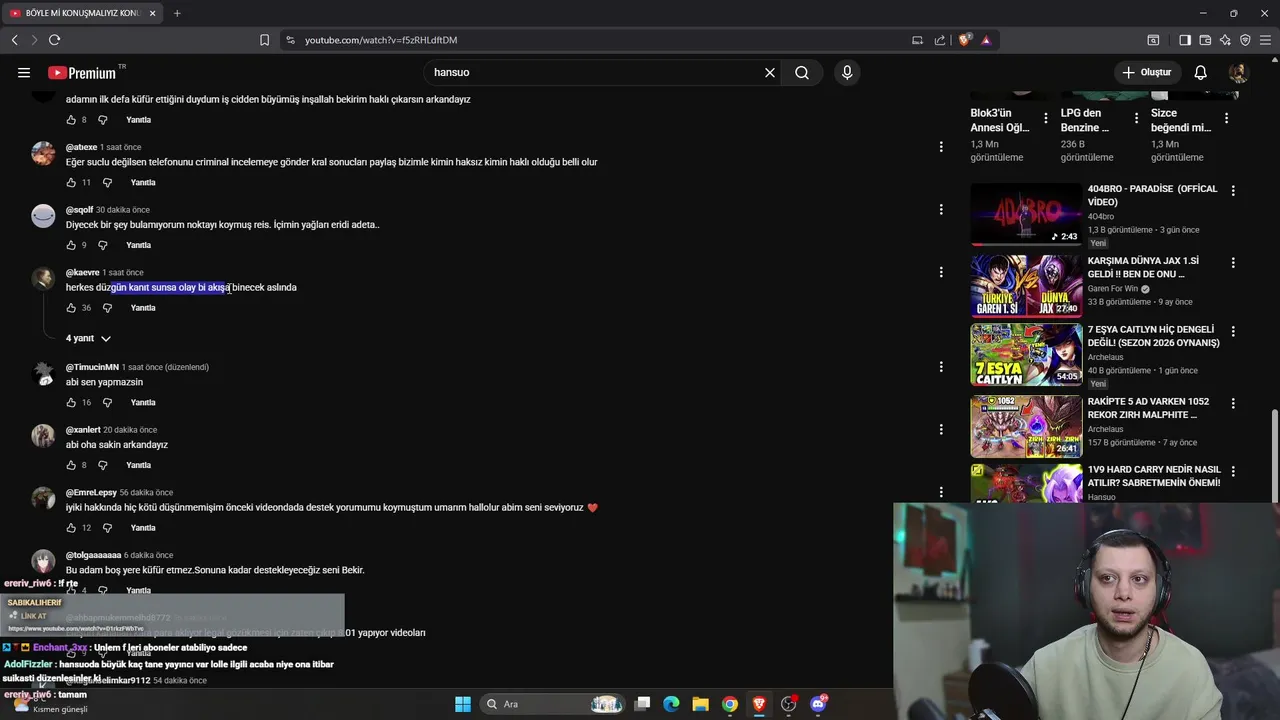Like @TimucinMN's comment

71,402
